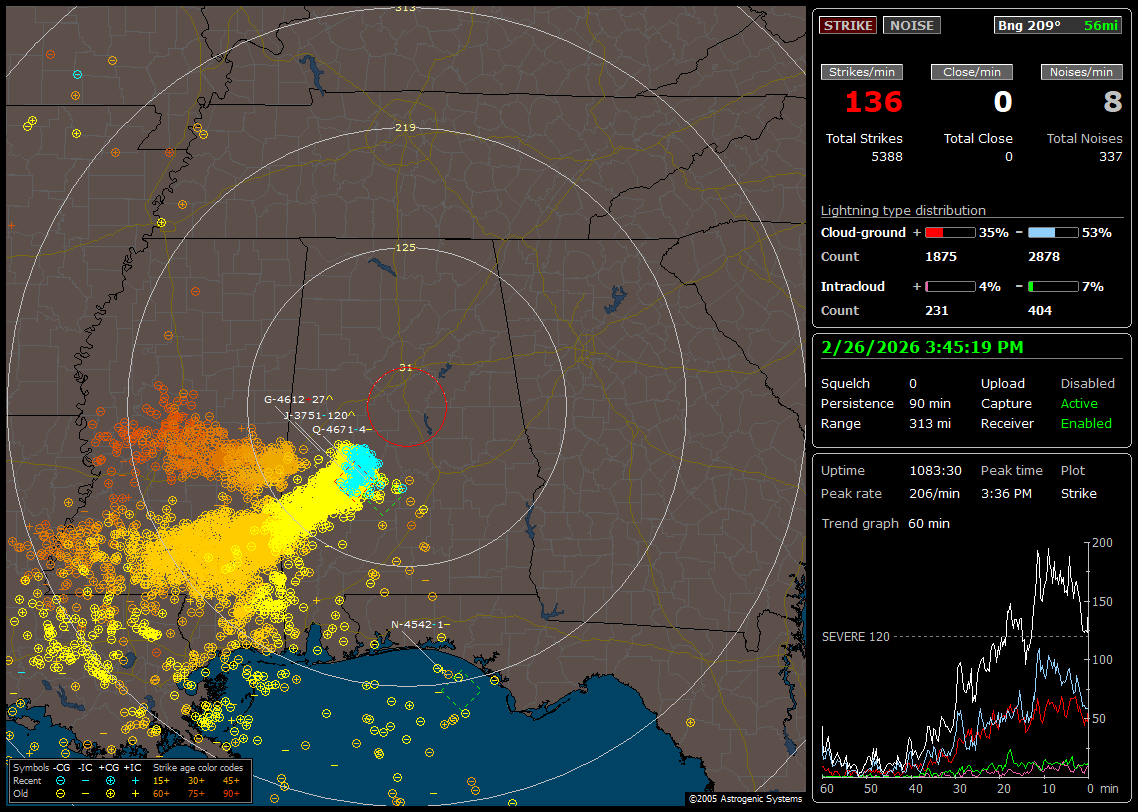Click the recent +IC cyan plus symbol

point(134,780)
